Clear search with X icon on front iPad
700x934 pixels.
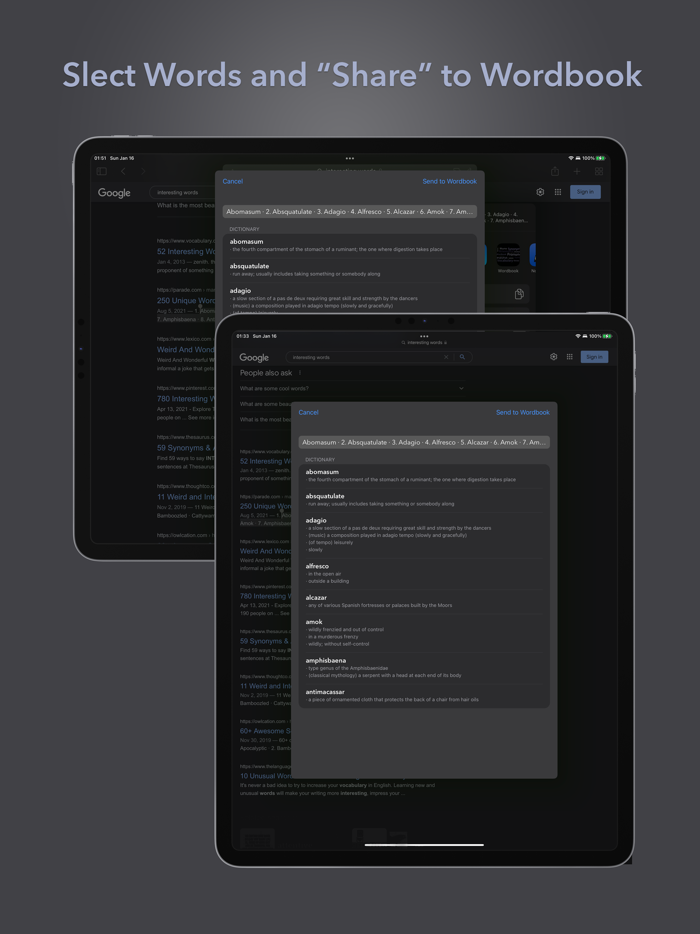pos(446,357)
